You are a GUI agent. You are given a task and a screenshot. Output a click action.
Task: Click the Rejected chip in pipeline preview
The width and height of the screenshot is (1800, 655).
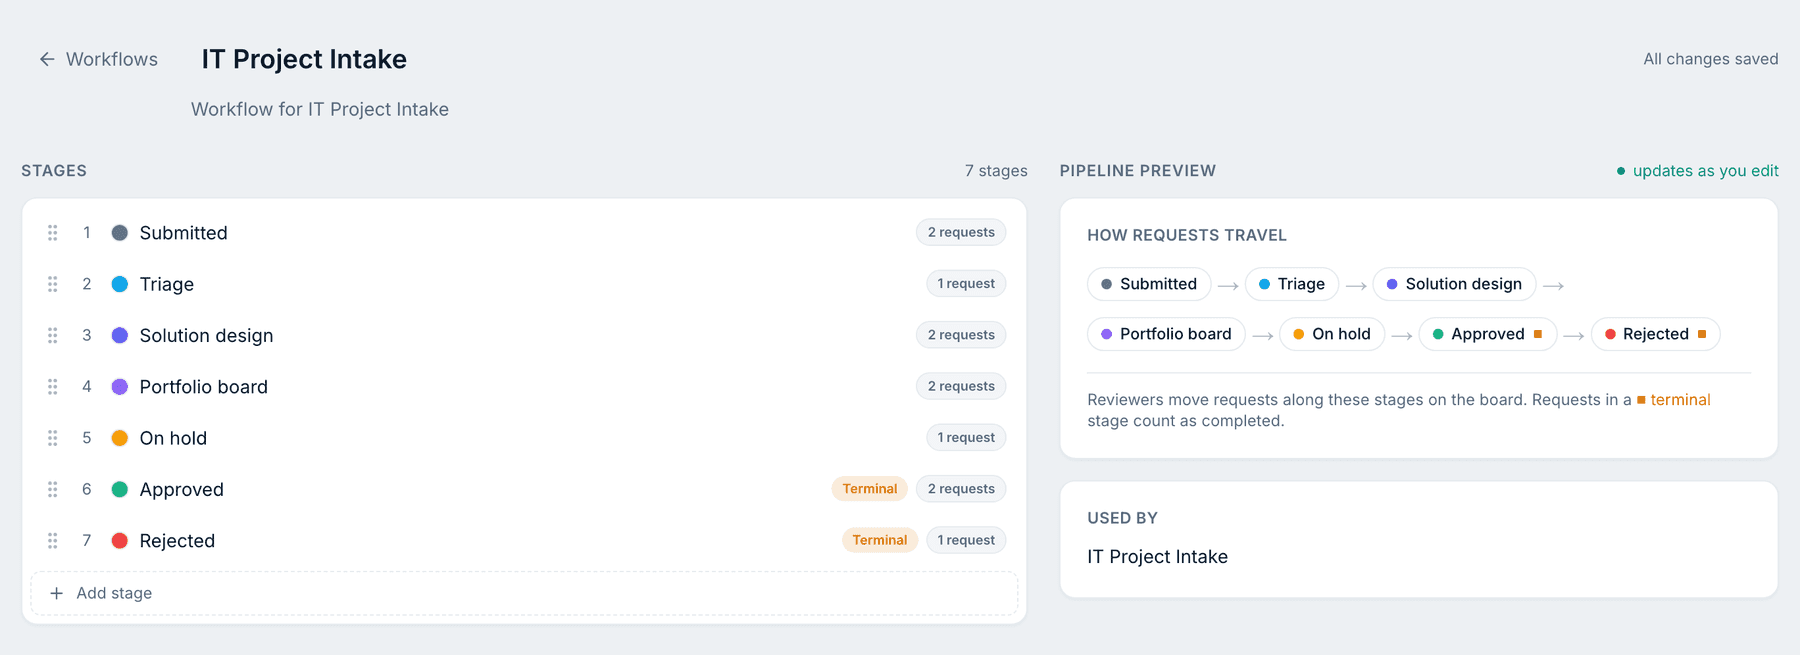point(1655,334)
